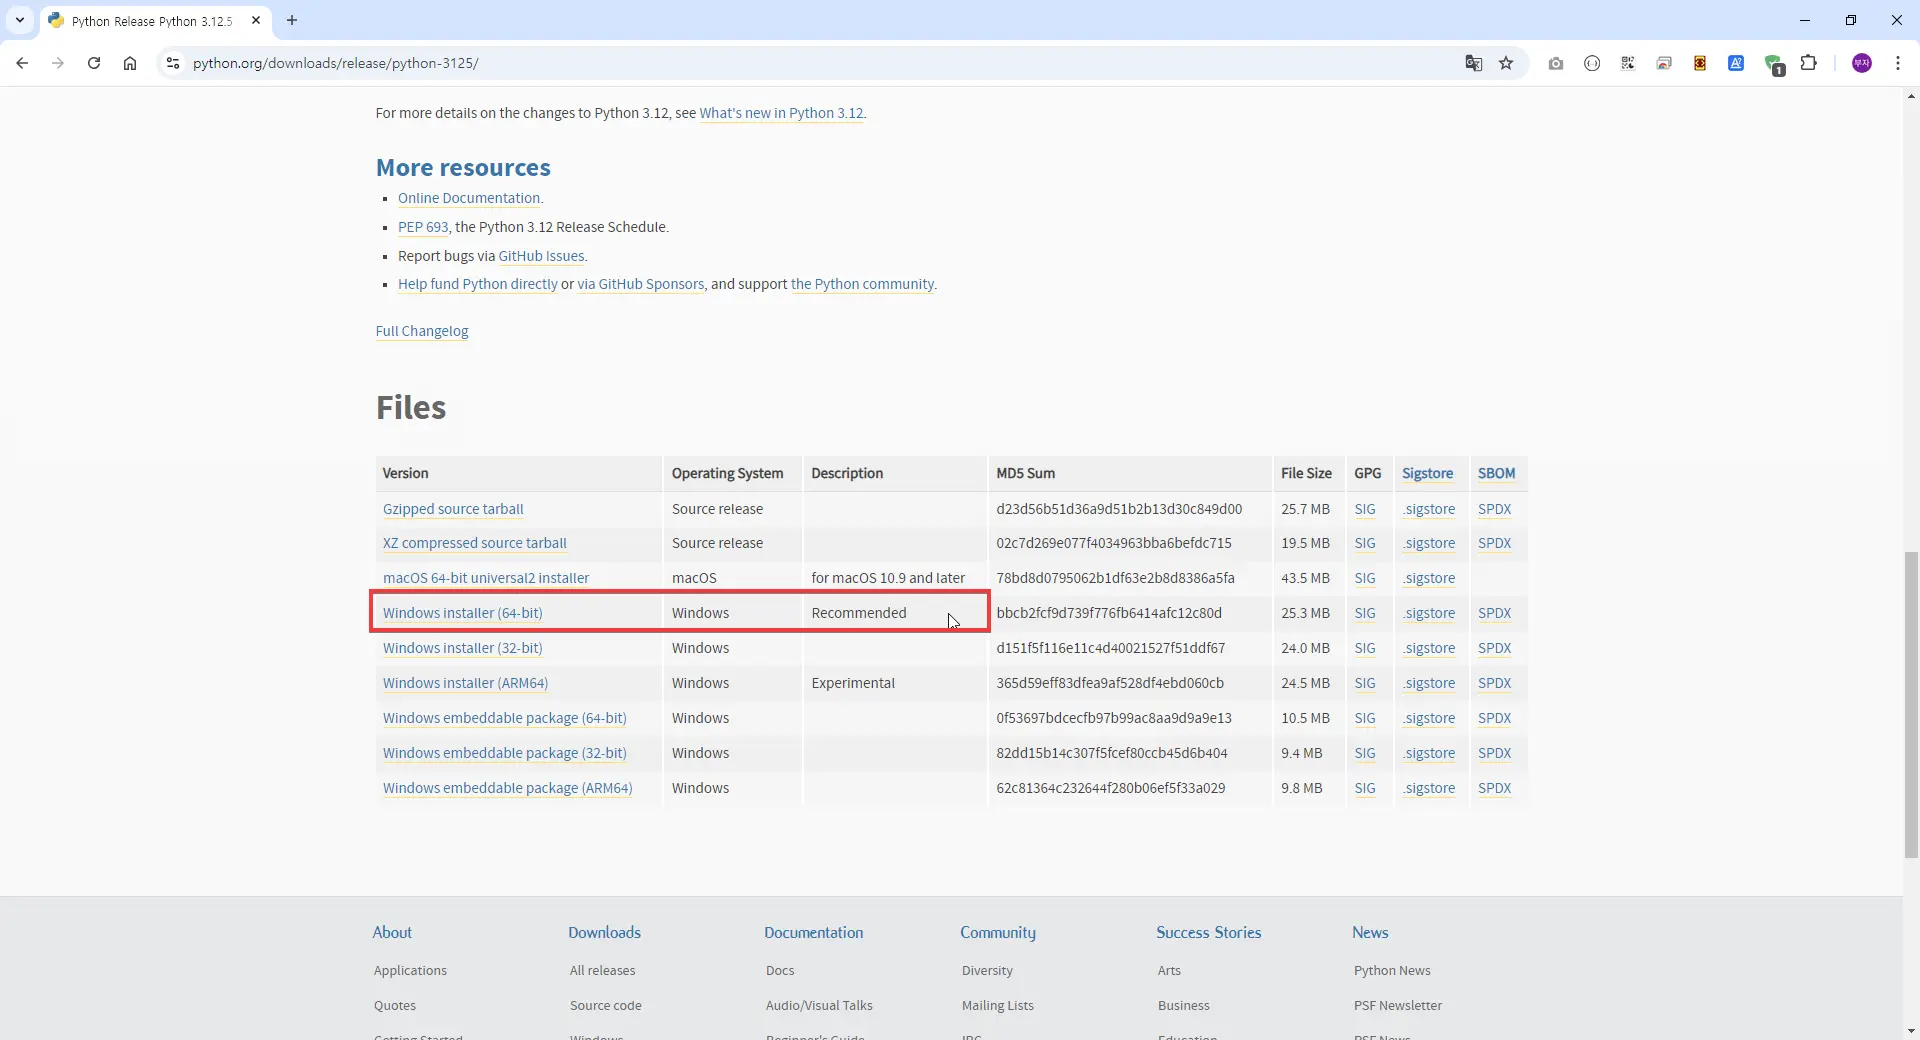Reload the Python release page
The image size is (1920, 1040).
pos(94,63)
